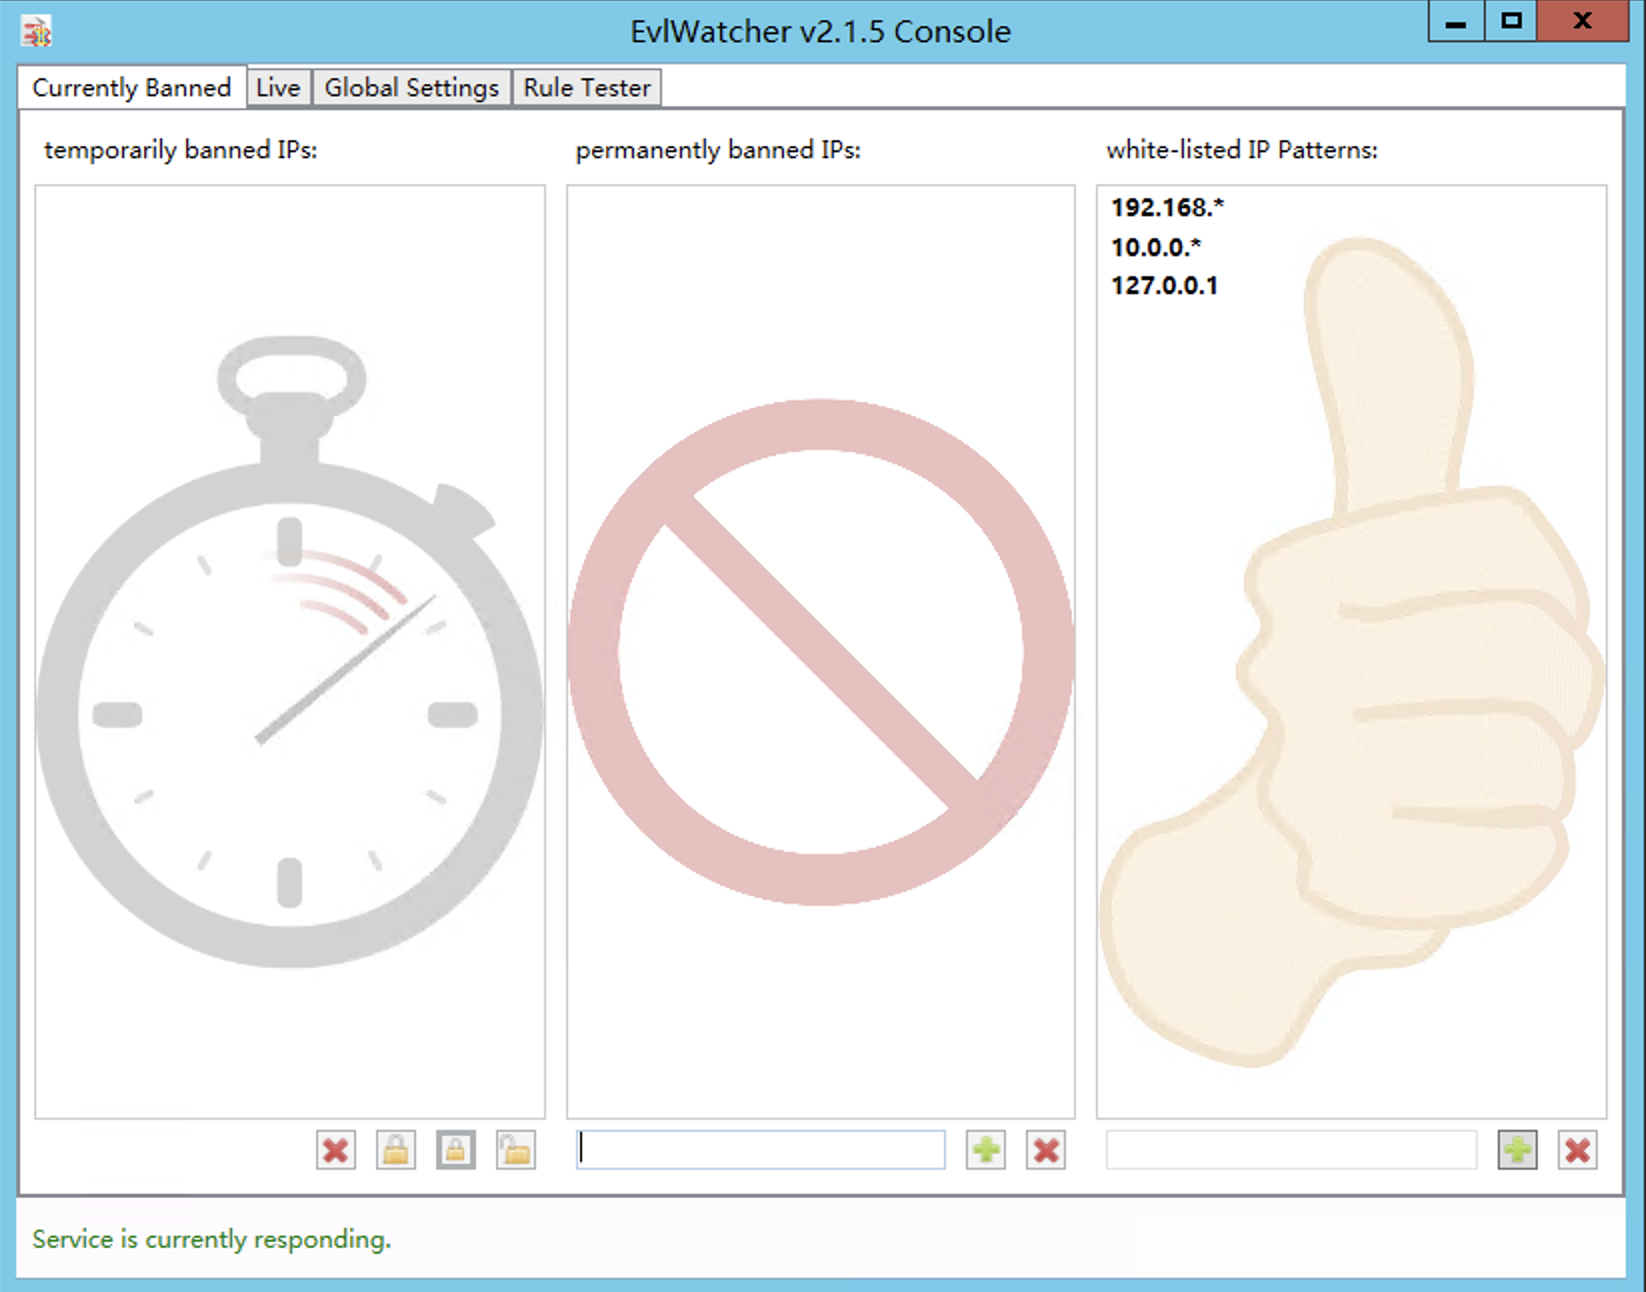Viewport: 1646px width, 1292px height.
Task: Click the white-list pattern input field
Action: pos(1290,1150)
